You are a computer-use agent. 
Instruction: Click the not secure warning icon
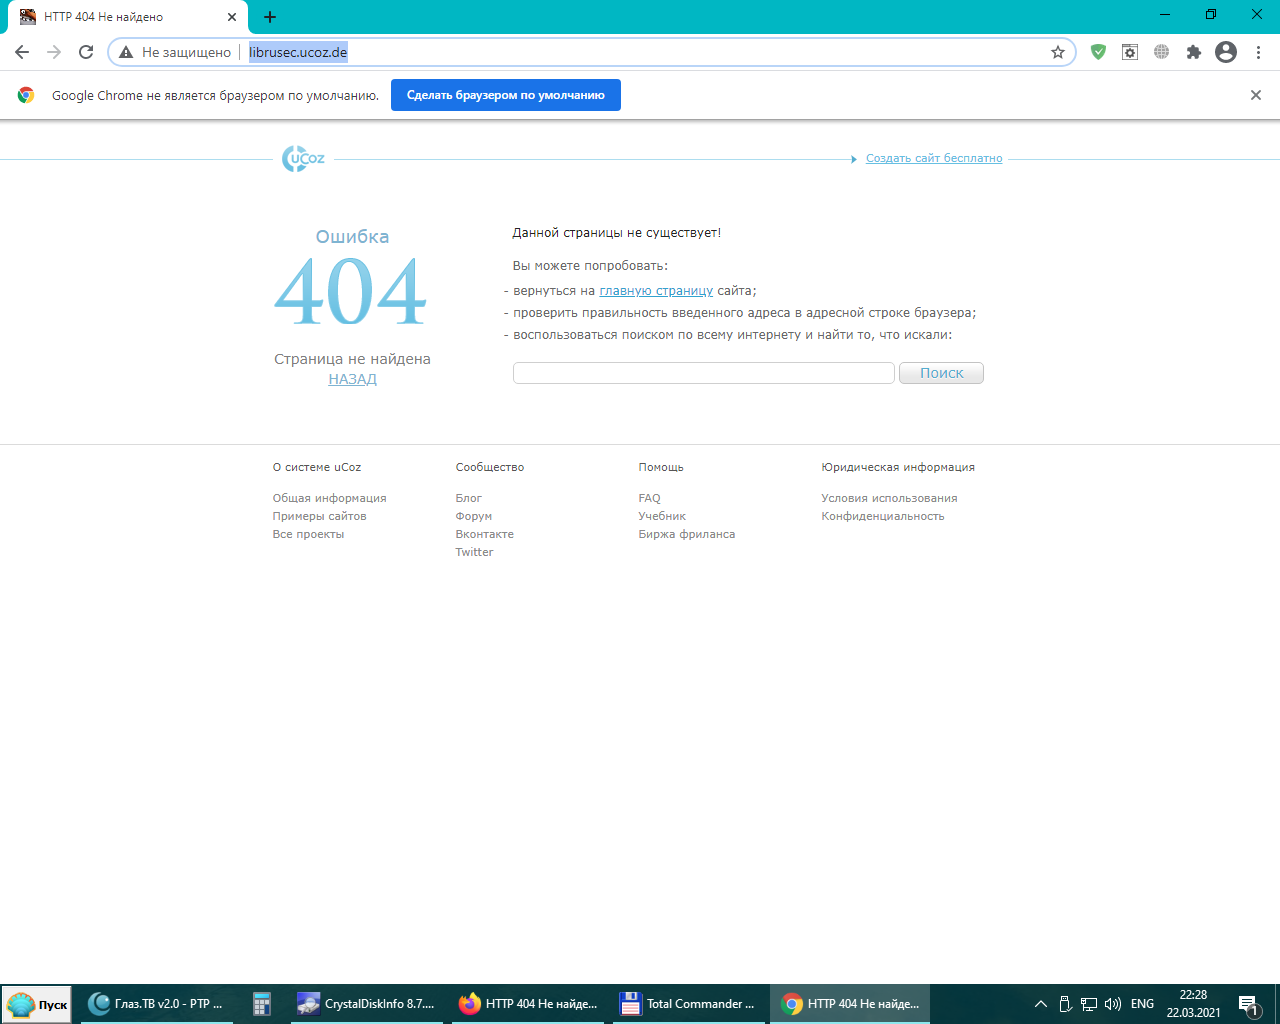point(126,52)
